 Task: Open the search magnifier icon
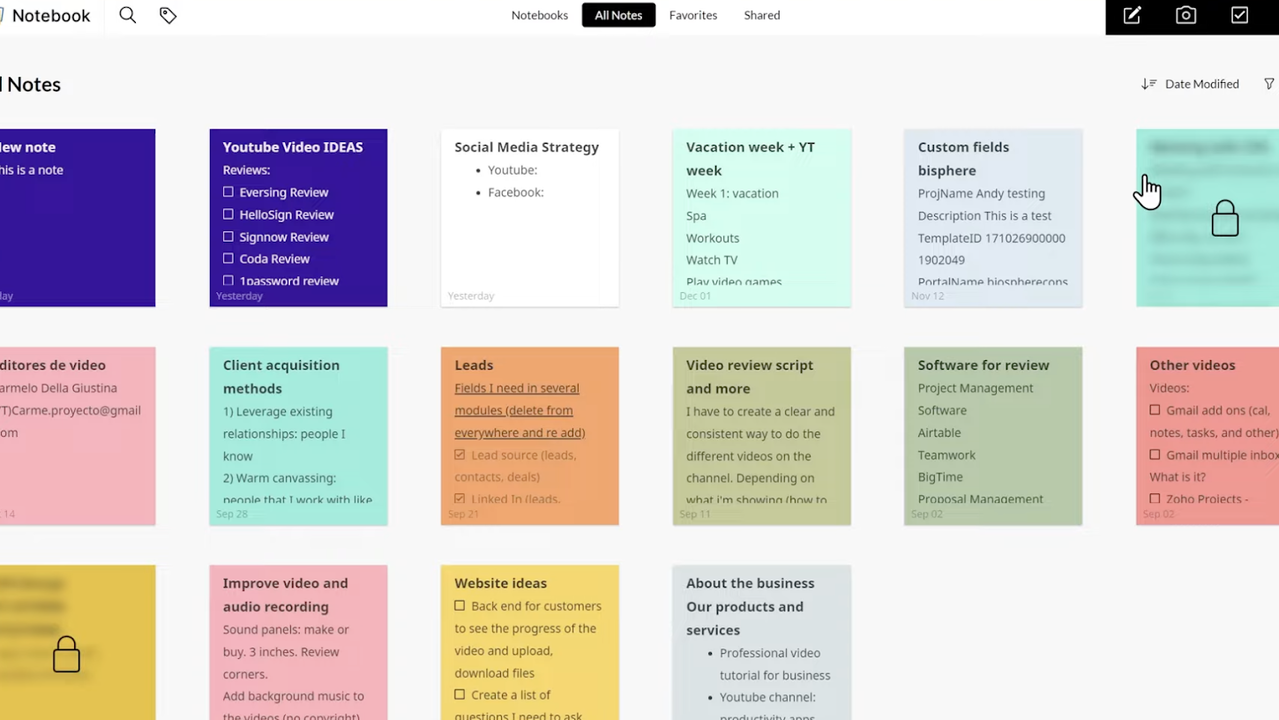pos(127,15)
